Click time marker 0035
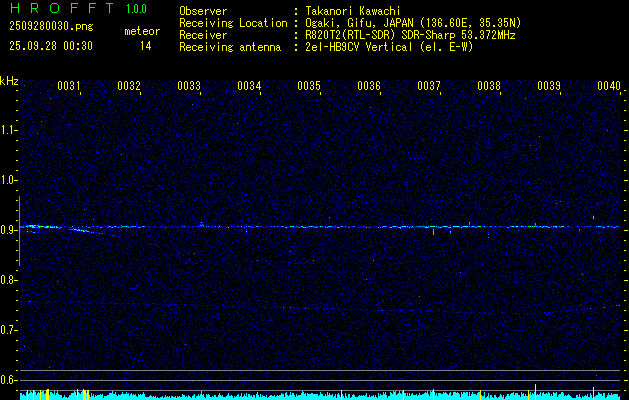Screen dimensions: 629x400 point(309,86)
